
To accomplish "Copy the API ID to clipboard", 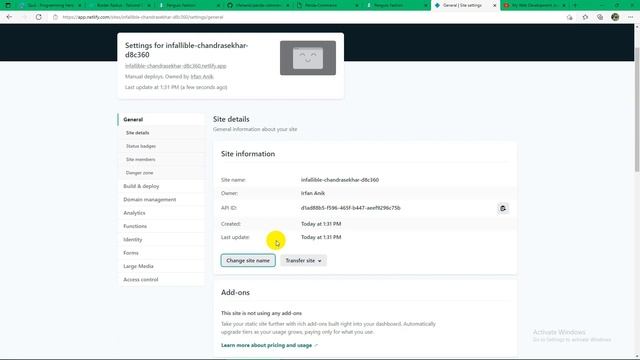I will [503, 208].
